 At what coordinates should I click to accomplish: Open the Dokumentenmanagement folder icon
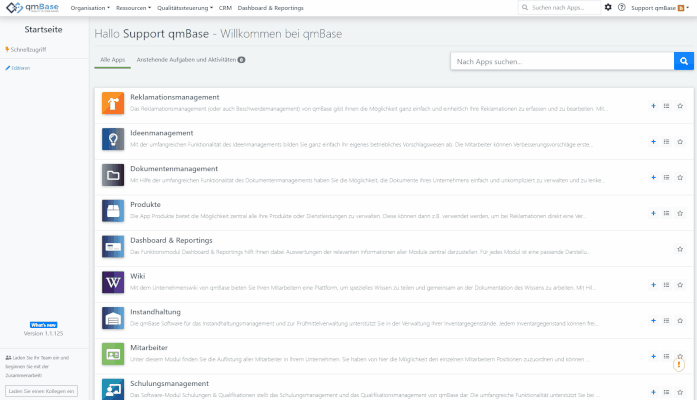[x=113, y=175]
